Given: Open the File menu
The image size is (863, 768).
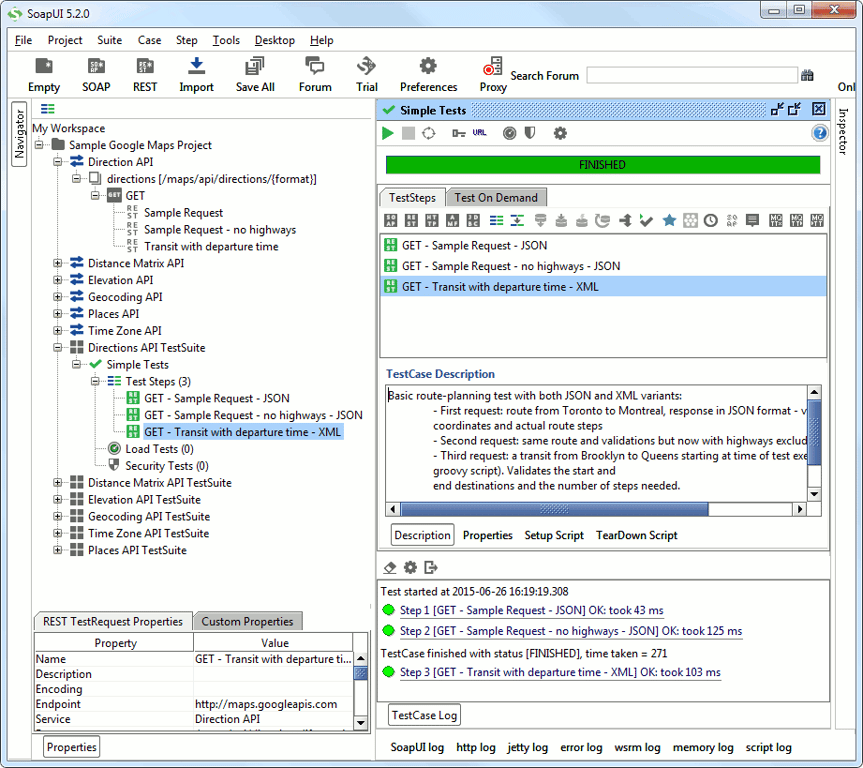Looking at the screenshot, I should coord(23,40).
